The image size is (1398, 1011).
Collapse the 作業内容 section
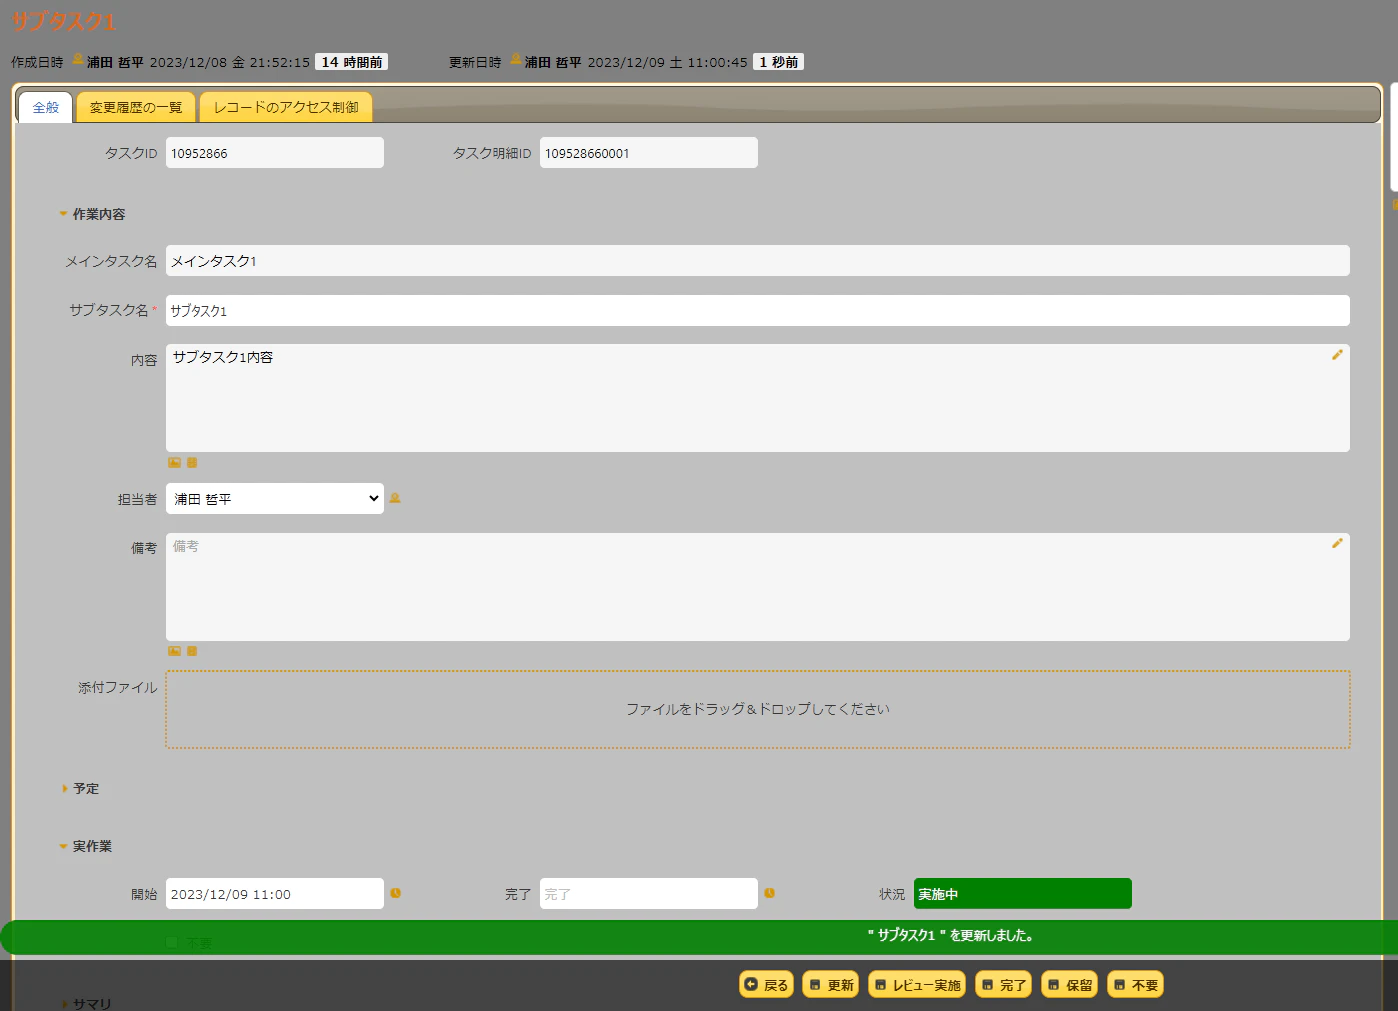coord(92,214)
